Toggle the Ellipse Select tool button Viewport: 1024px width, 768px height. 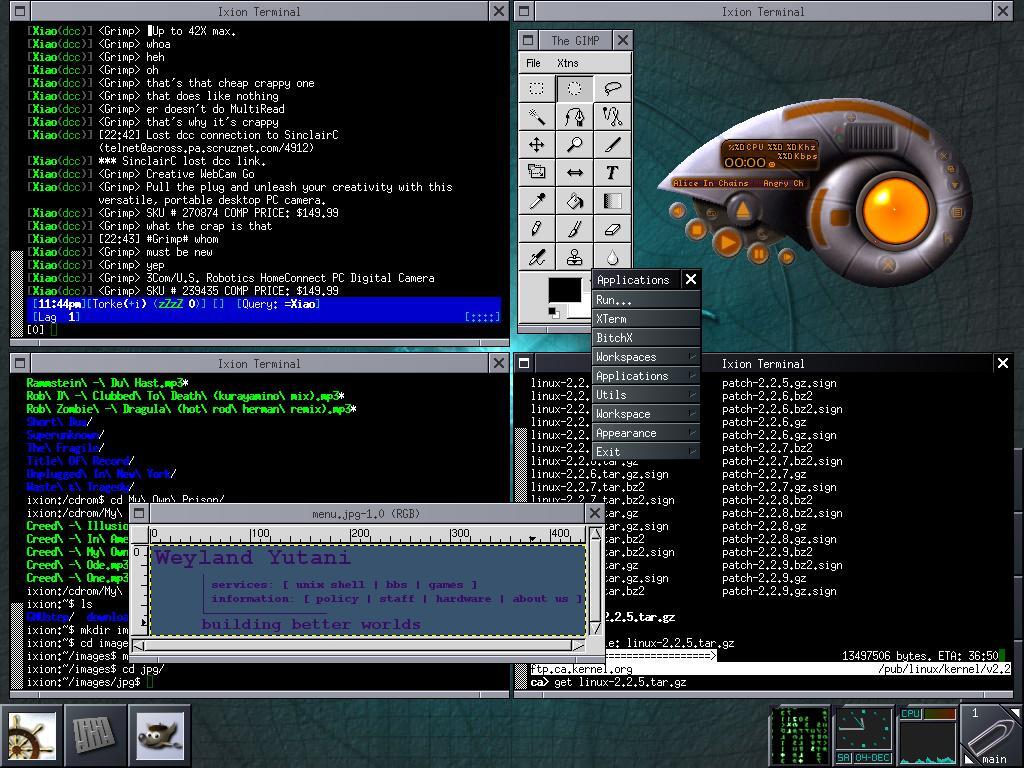575,88
